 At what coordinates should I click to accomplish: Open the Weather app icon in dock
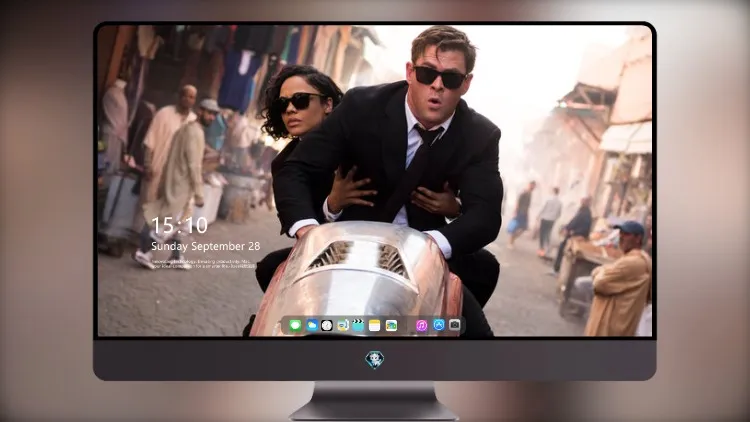(x=311, y=326)
